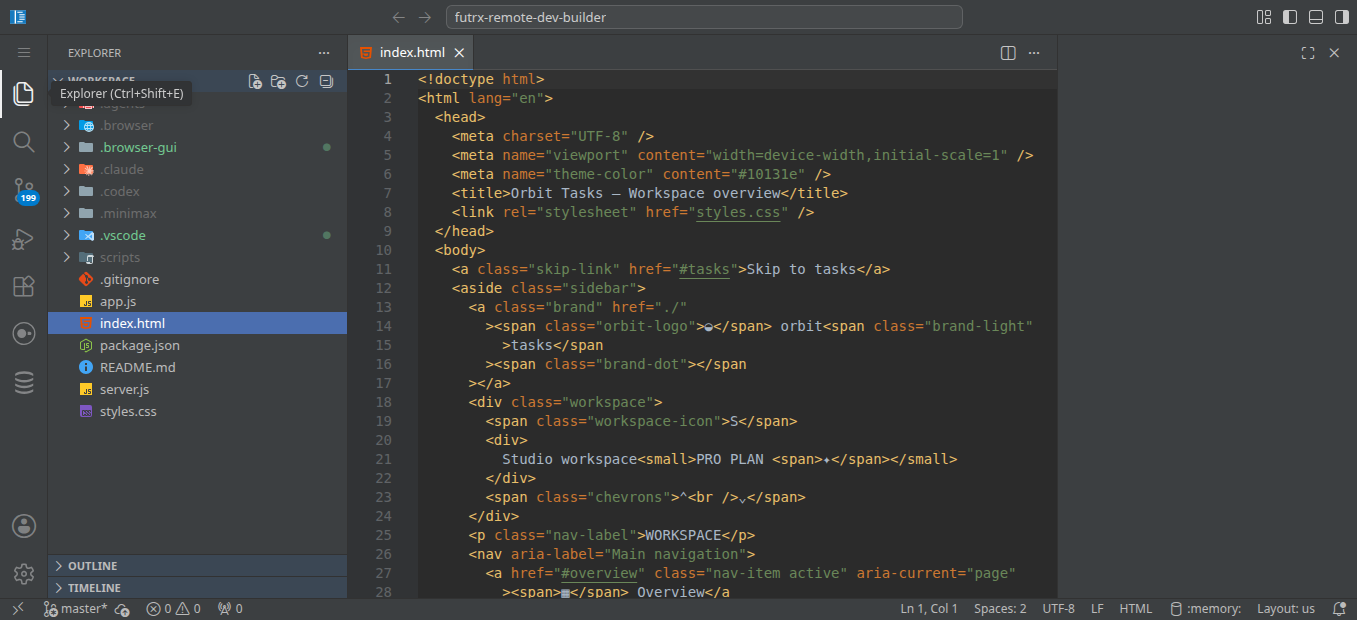Open package.json file
Image resolution: width=1357 pixels, height=620 pixels.
tap(197, 345)
